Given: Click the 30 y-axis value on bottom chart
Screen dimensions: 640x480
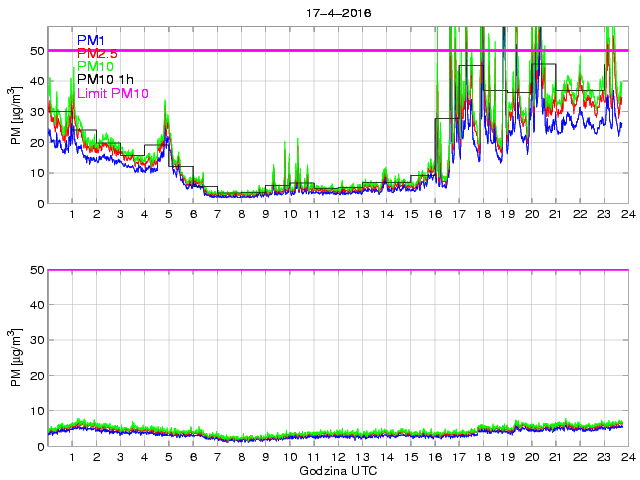Looking at the screenshot, I should click(35, 340).
